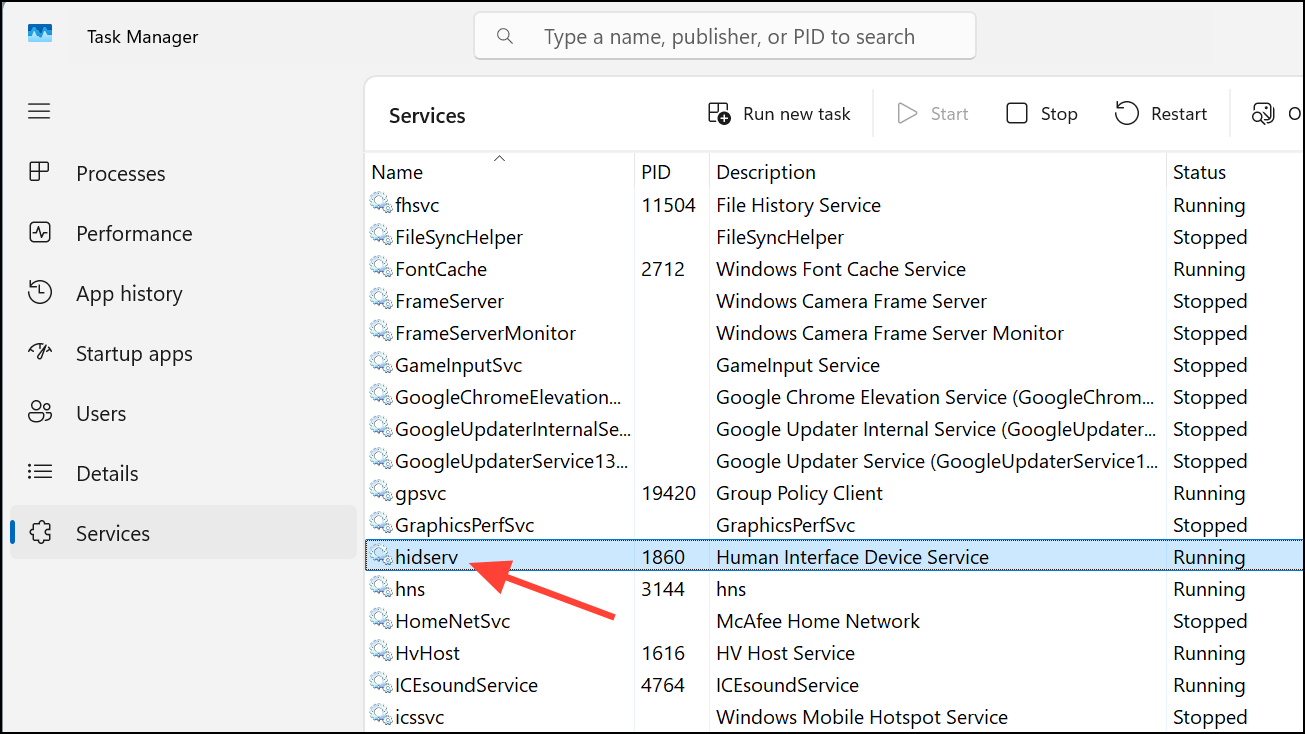
Task: Select the Performance sidebar icon
Action: (40, 233)
